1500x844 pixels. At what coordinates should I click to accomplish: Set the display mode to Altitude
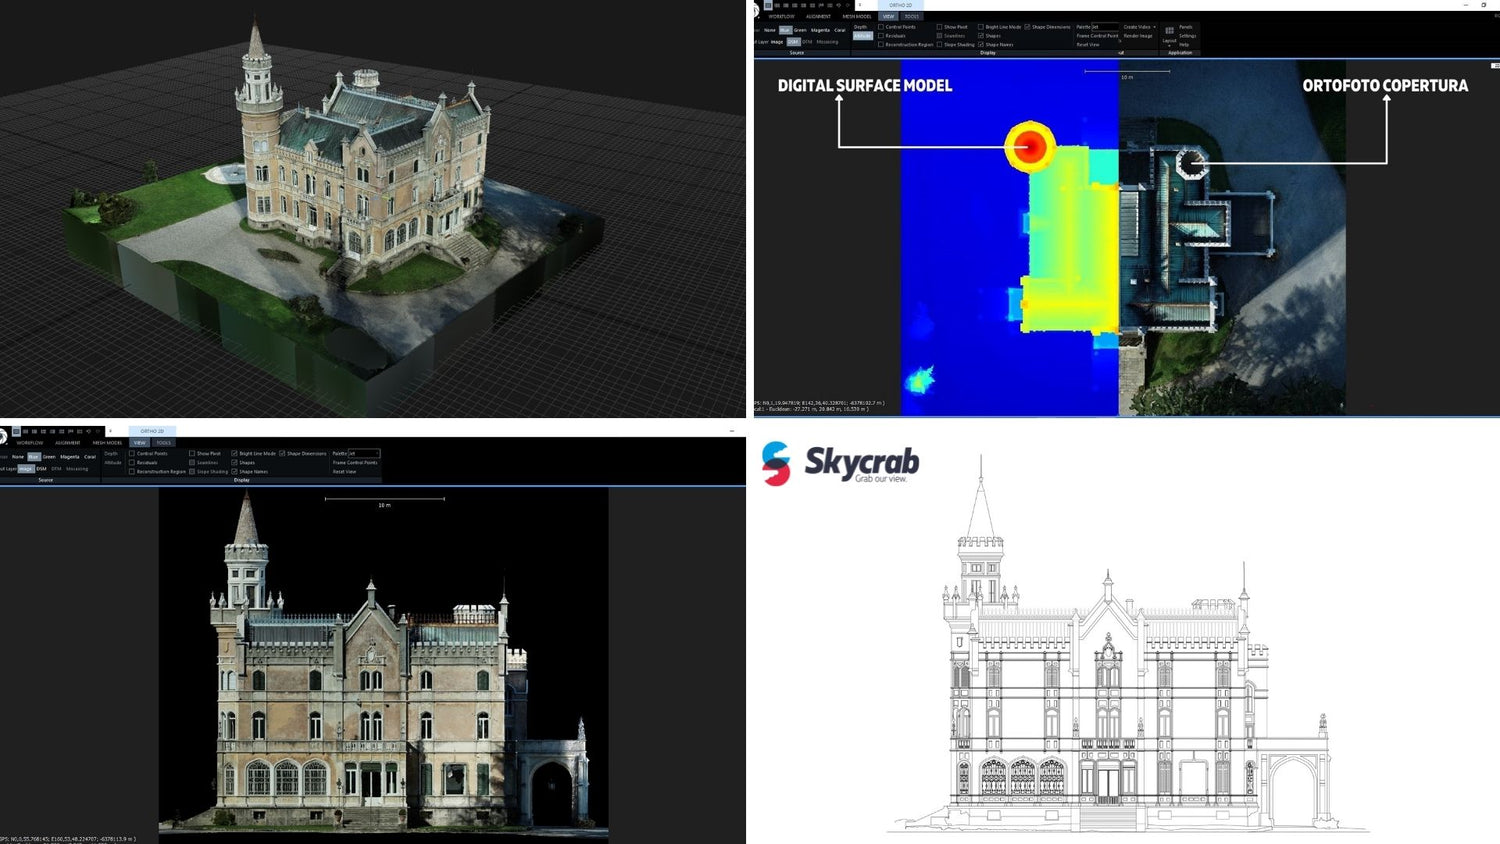(x=861, y=36)
